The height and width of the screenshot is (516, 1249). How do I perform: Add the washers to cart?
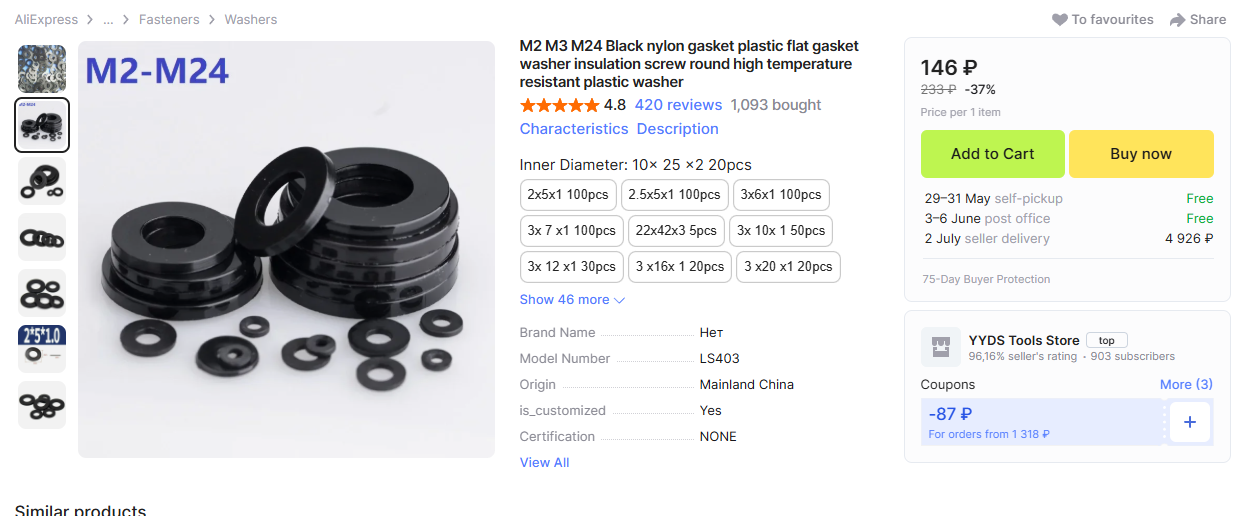click(993, 154)
